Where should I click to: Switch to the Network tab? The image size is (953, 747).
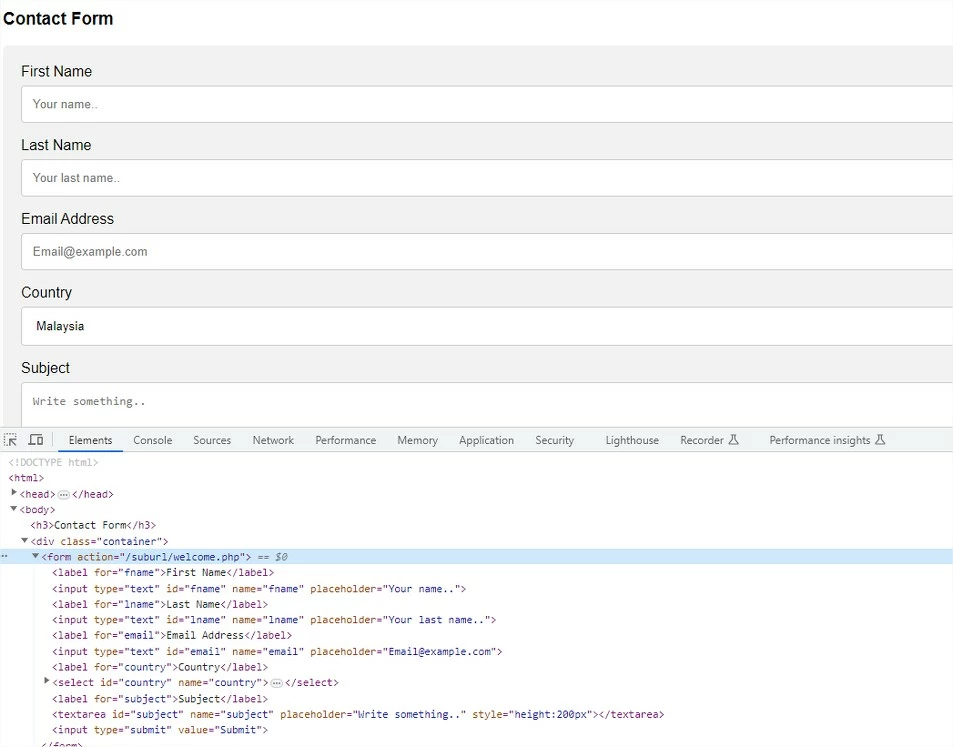coord(273,440)
